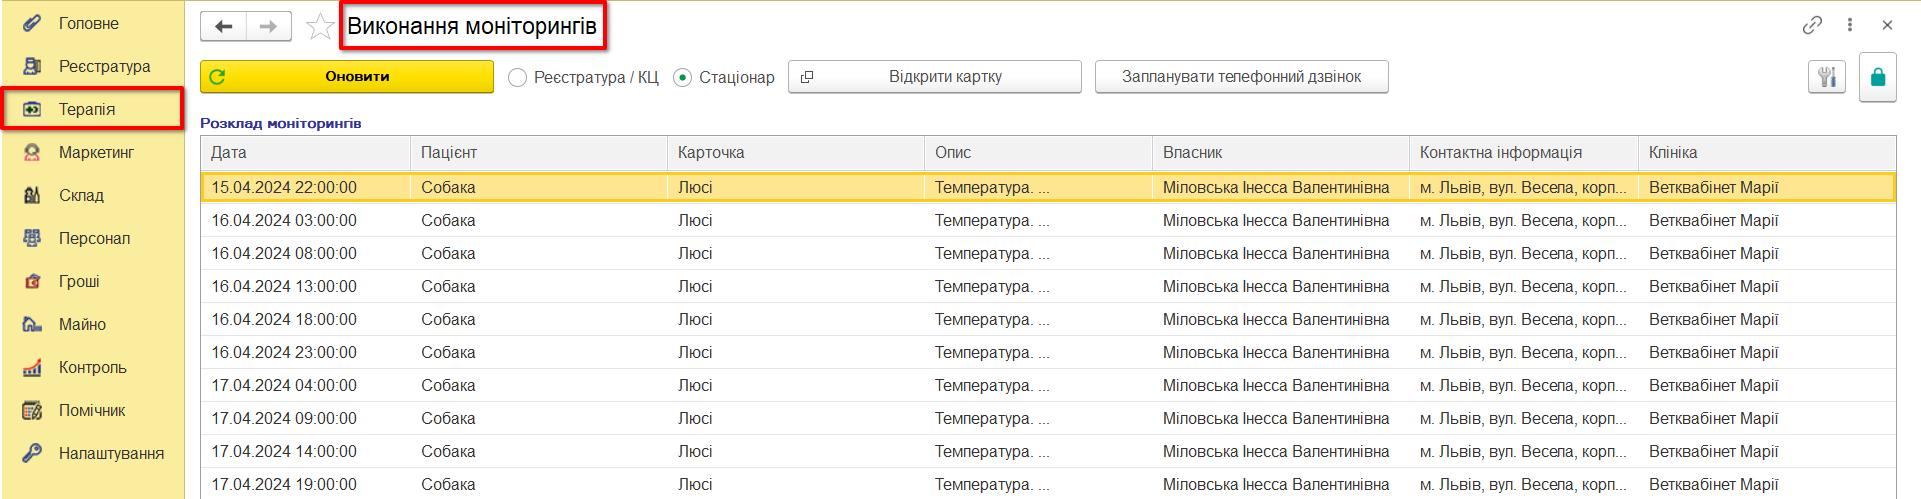Open the tools settings icon button
This screenshot has height=499, width=1921.
point(1827,77)
